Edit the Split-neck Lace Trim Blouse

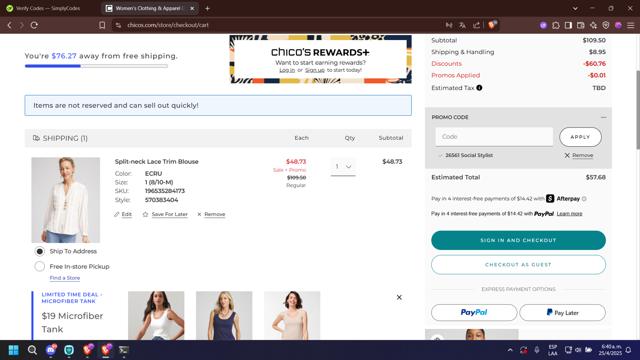123,214
